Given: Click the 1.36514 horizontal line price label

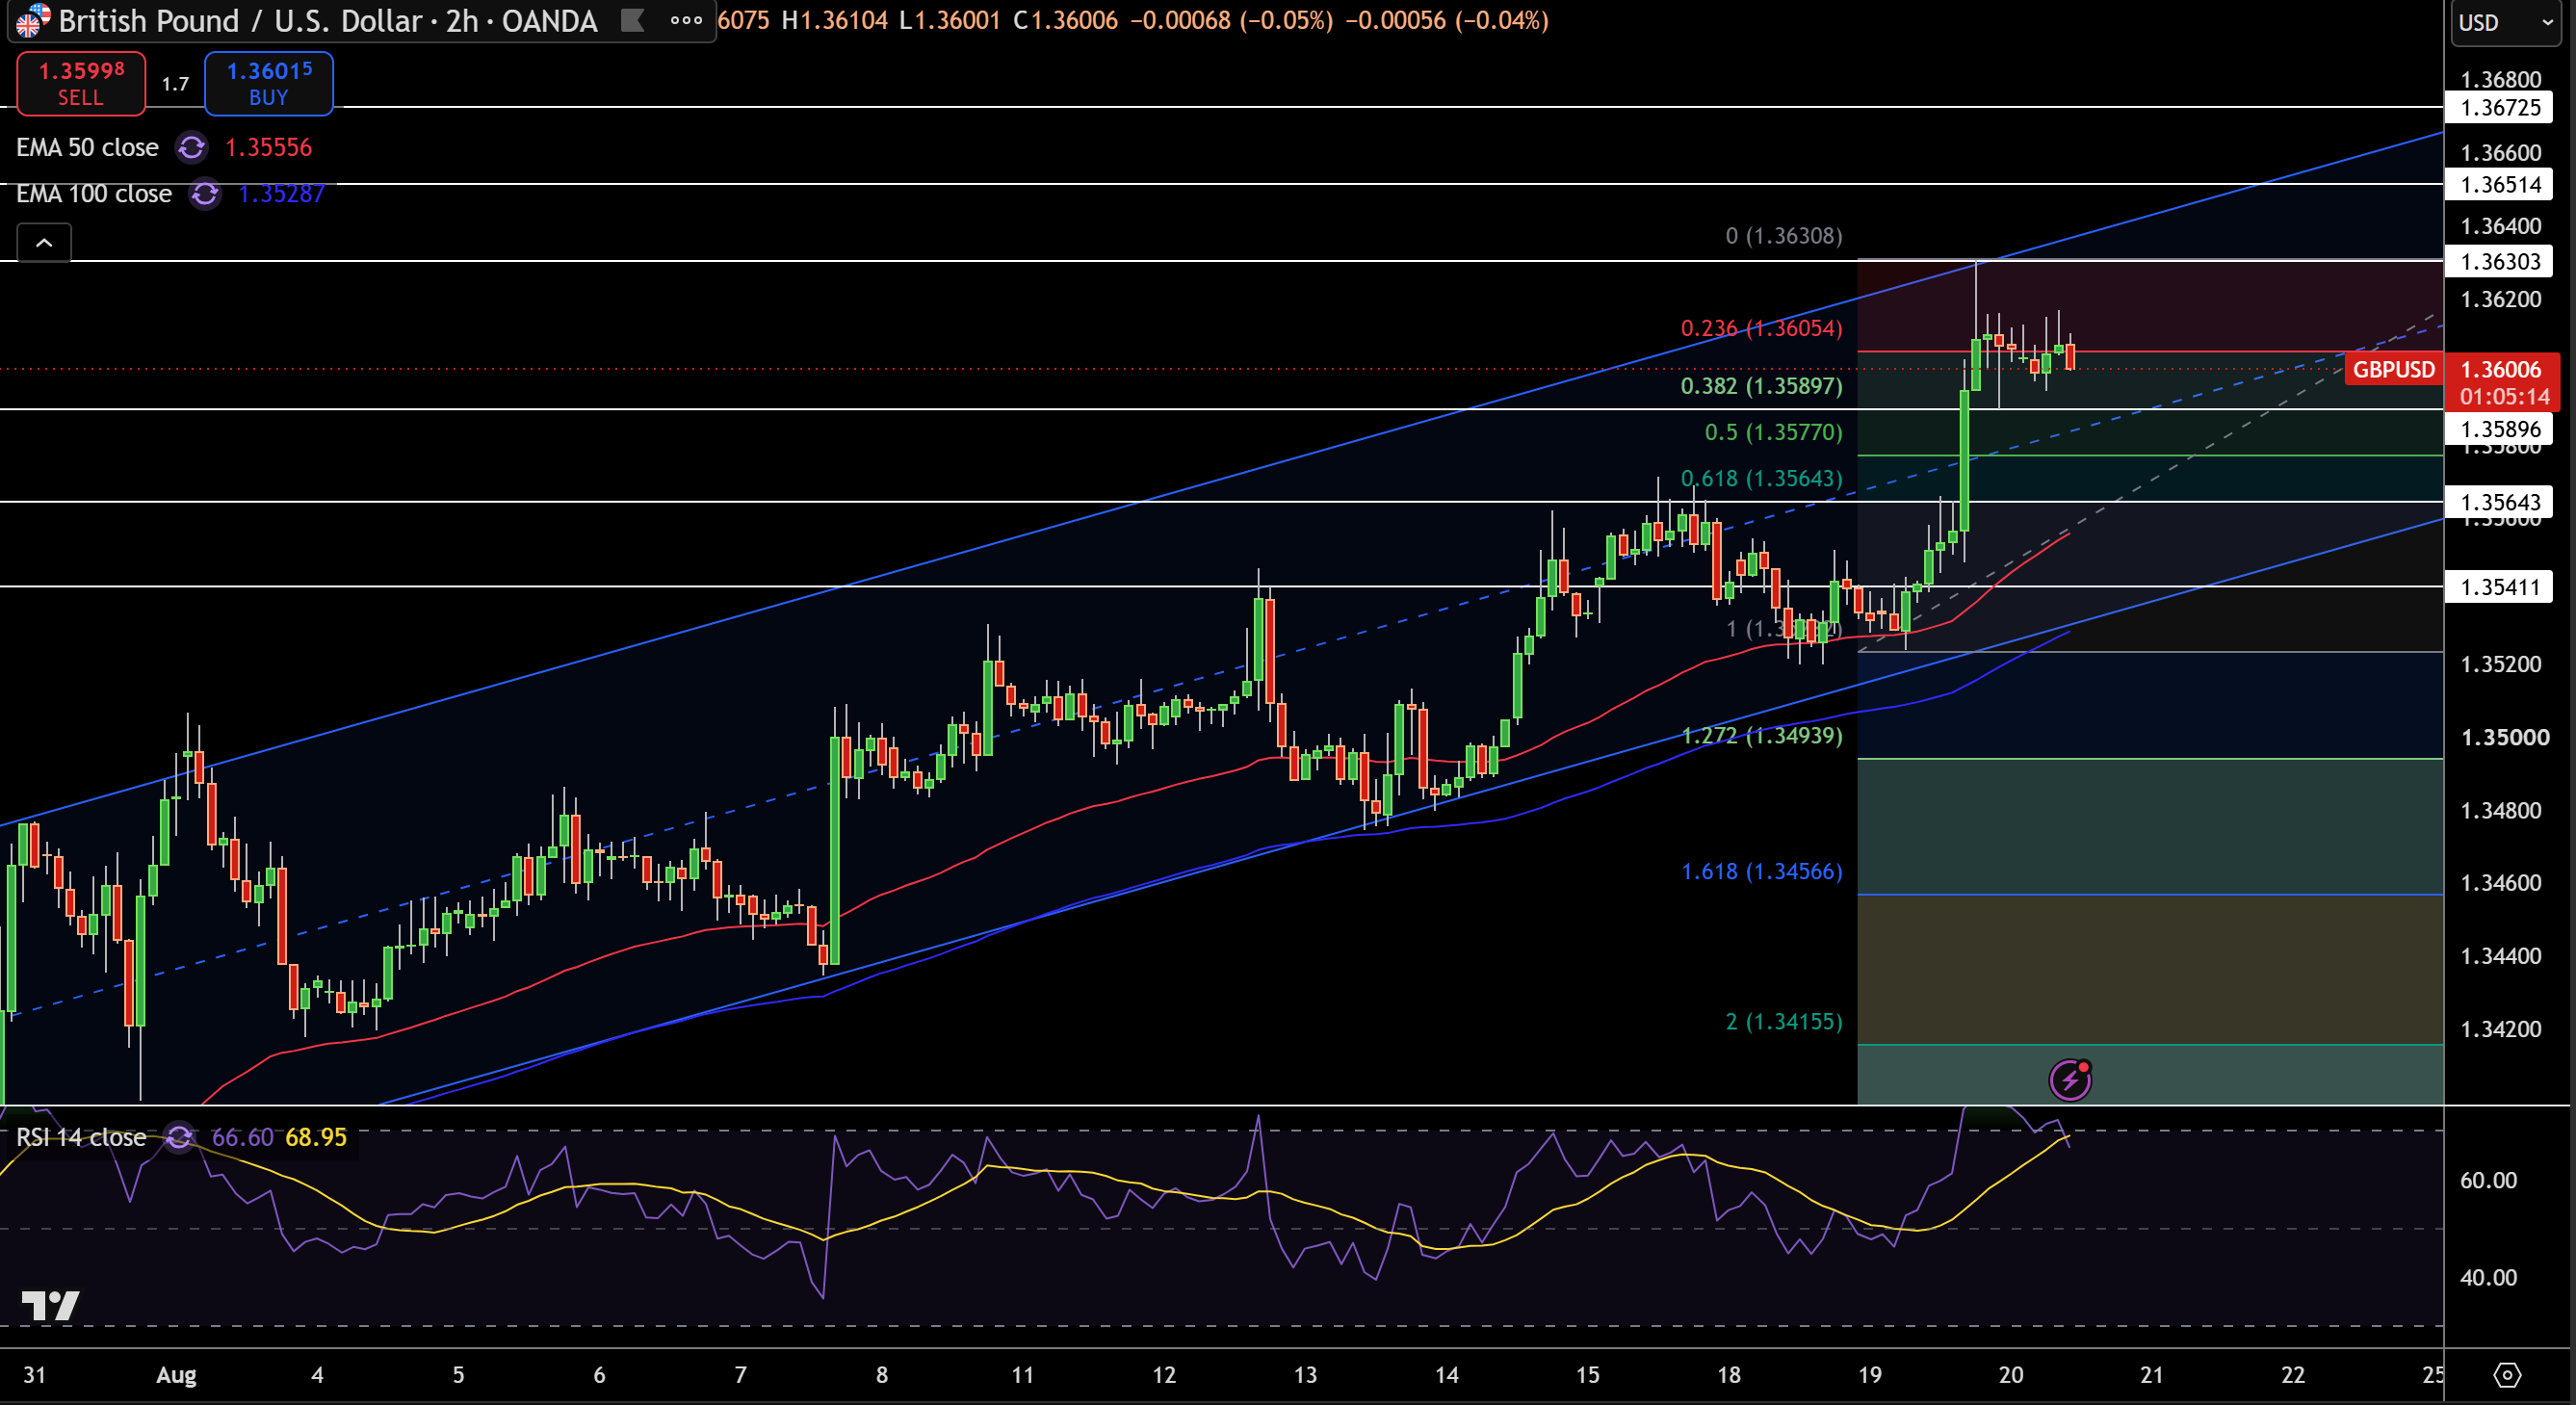Looking at the screenshot, I should tap(2499, 184).
